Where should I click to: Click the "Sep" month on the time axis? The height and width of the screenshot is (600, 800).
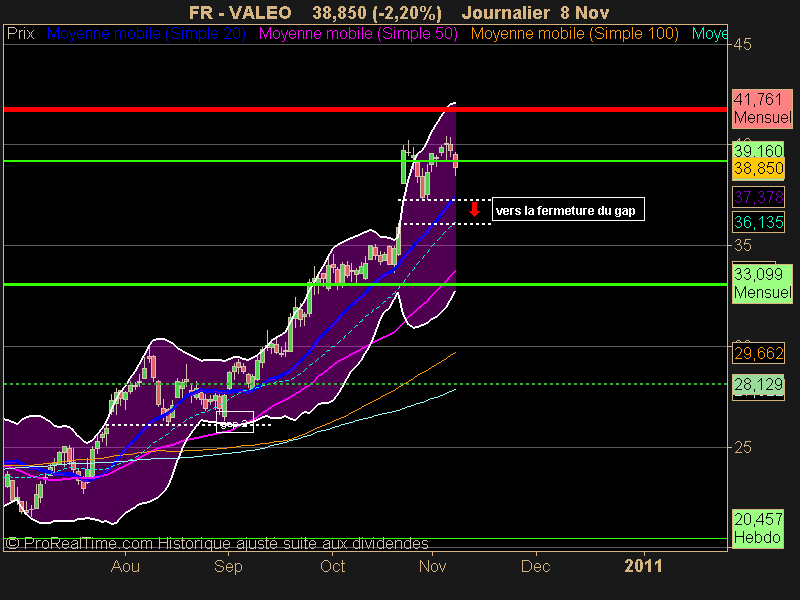(x=228, y=566)
